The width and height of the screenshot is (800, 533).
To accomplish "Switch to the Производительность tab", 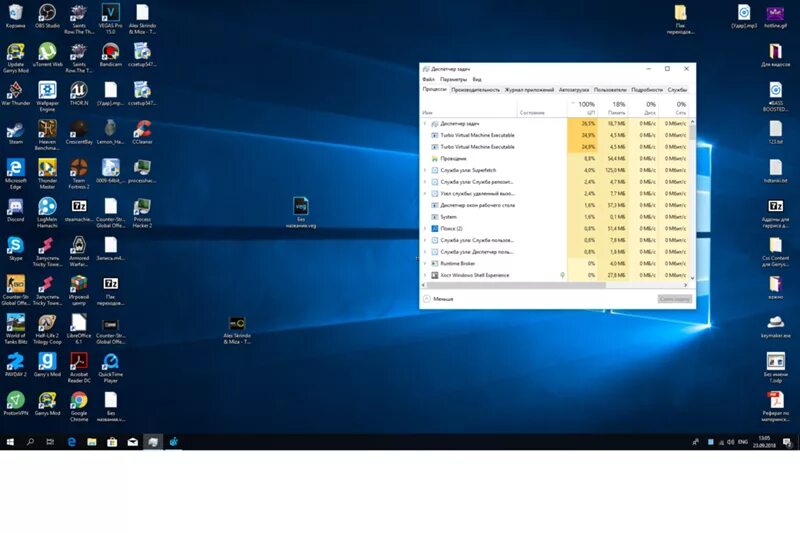I will (476, 90).
